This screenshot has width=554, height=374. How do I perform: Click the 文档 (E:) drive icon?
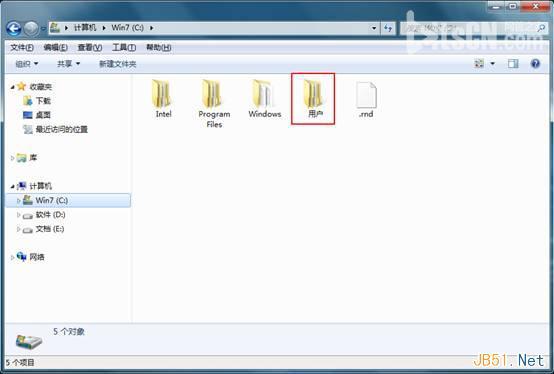tap(28, 230)
